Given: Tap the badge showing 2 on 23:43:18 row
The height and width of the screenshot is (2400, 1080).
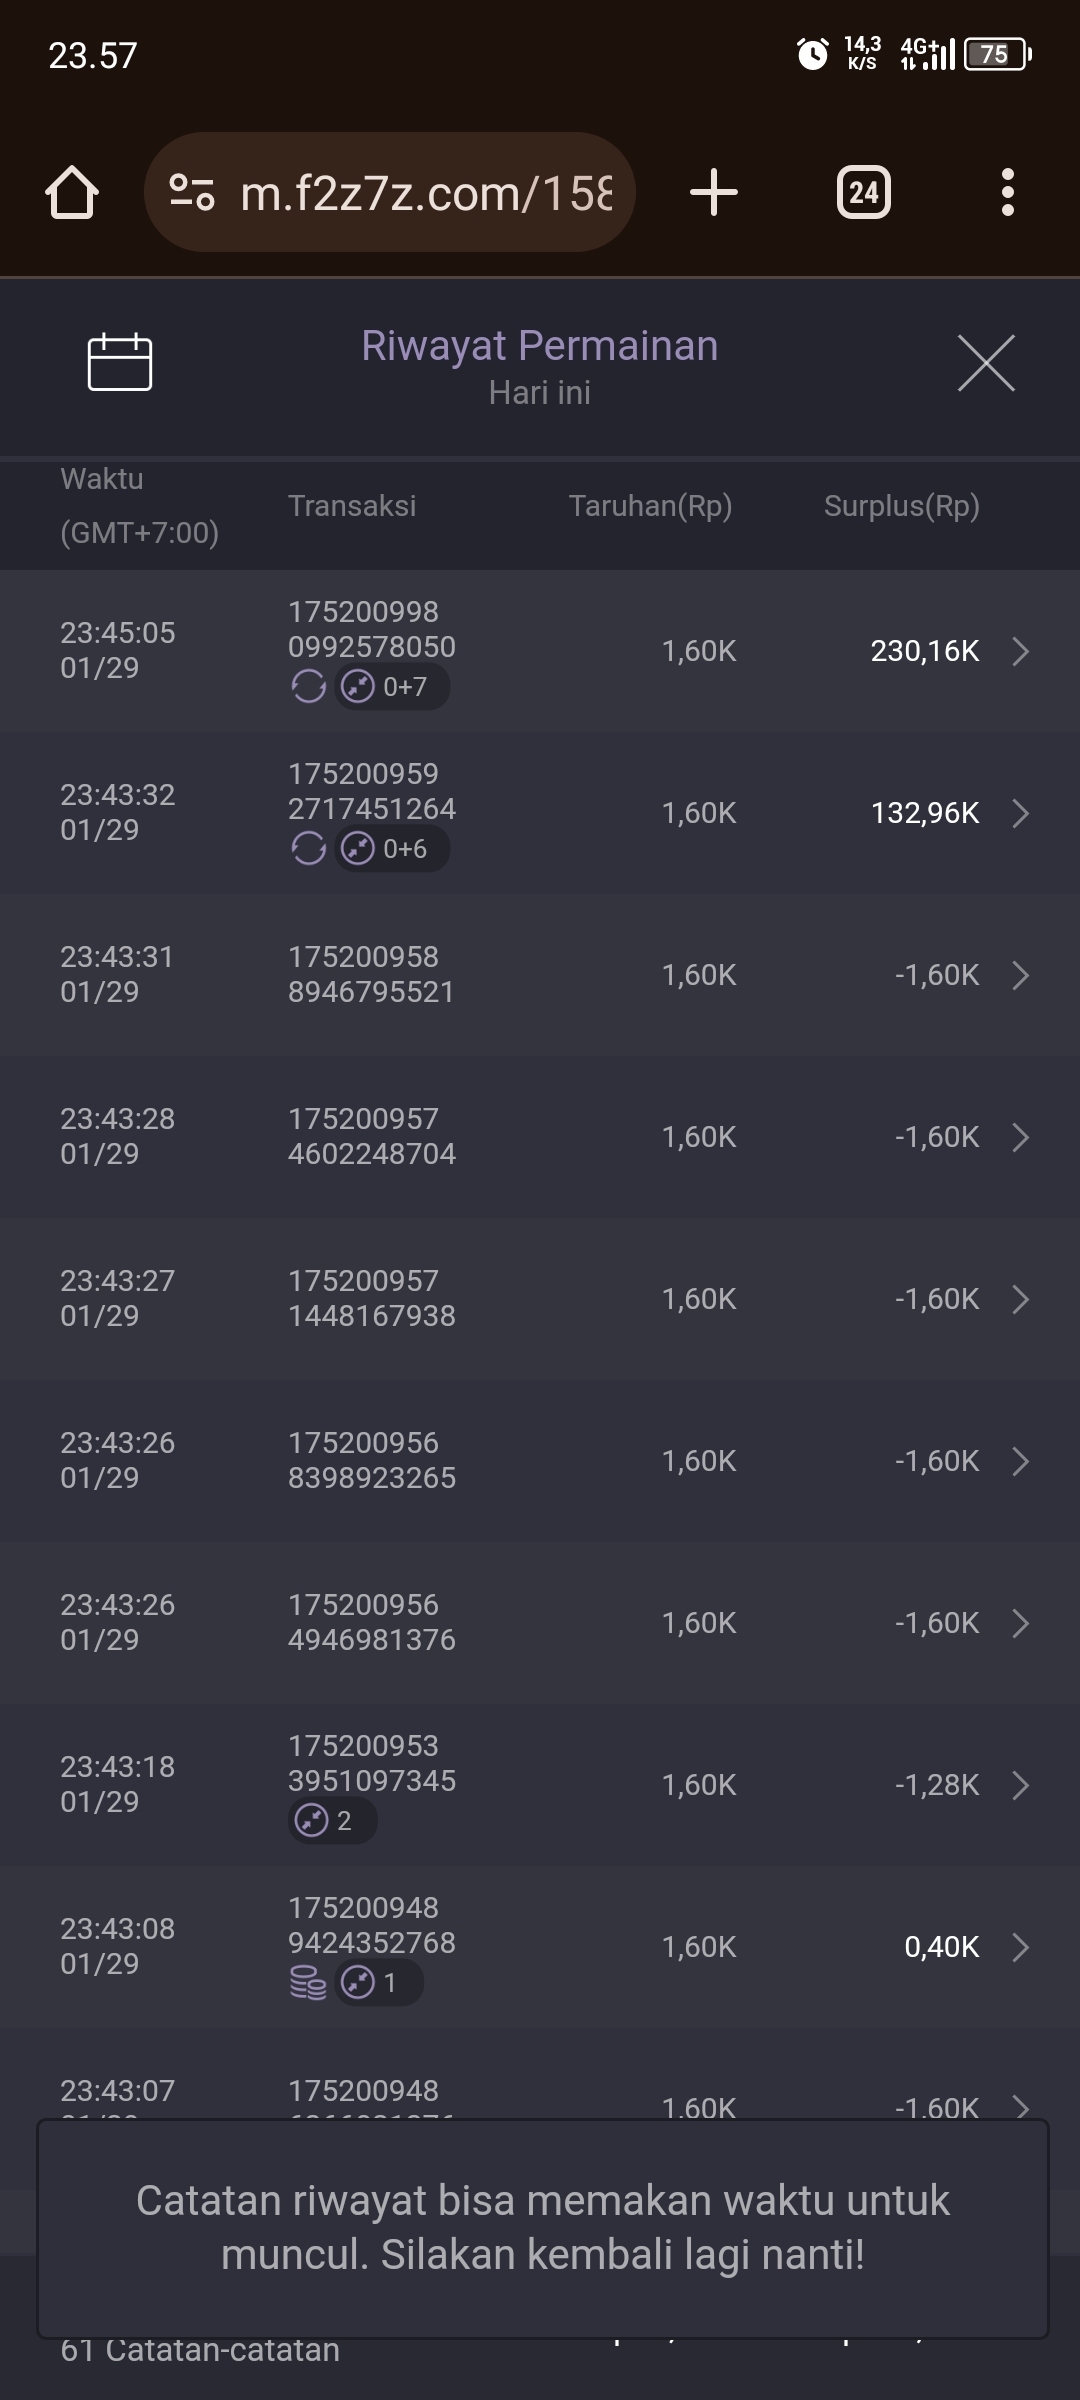Looking at the screenshot, I should click(x=332, y=1820).
